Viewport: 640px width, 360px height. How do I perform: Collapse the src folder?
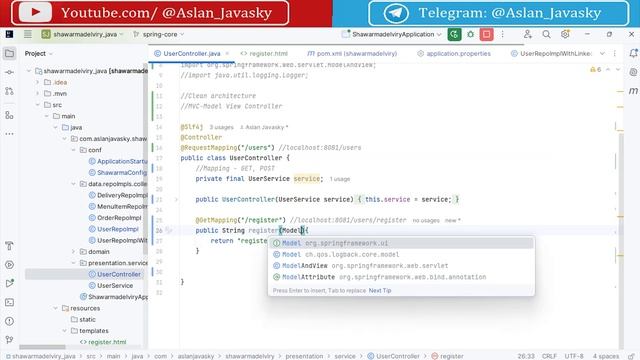38,105
